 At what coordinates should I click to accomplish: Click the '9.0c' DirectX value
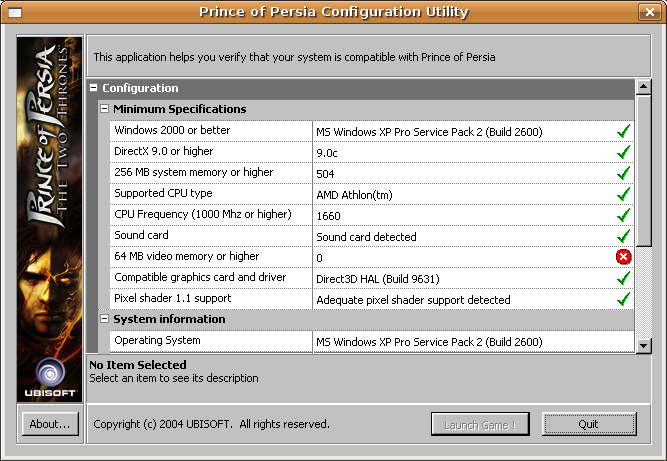(327, 153)
